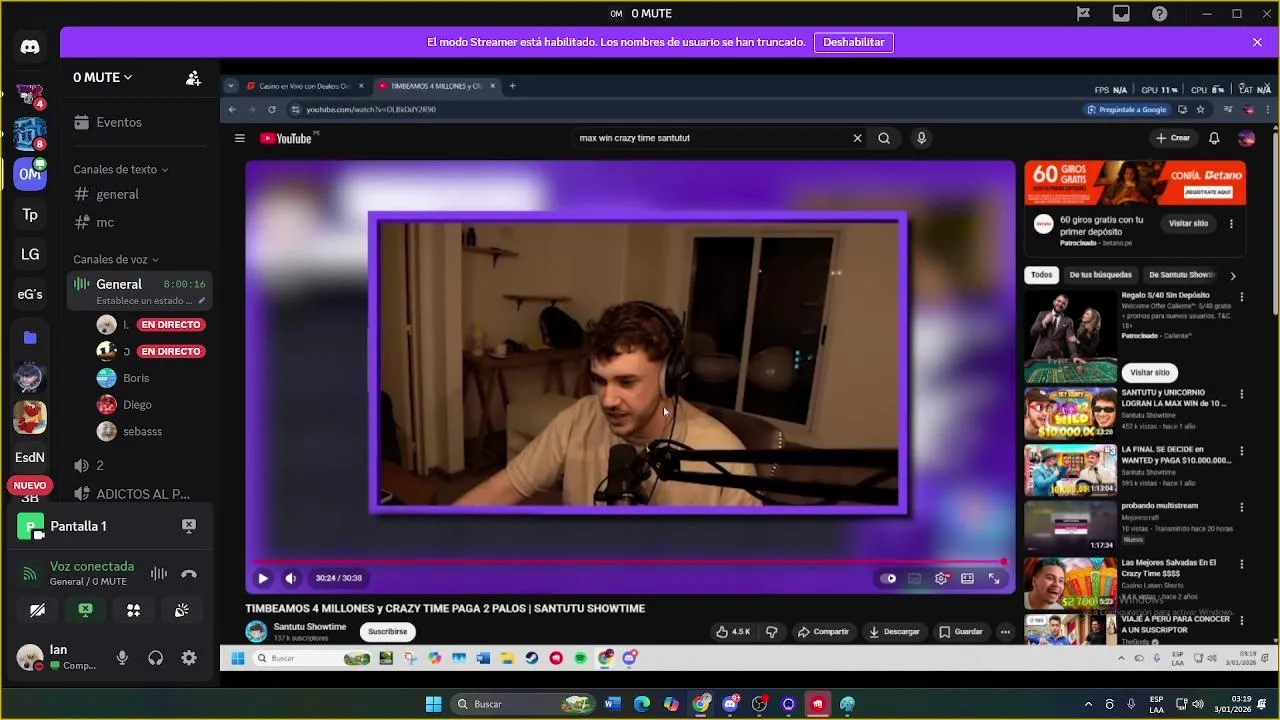Click the Compartir button
1280x720 pixels.
click(x=823, y=632)
